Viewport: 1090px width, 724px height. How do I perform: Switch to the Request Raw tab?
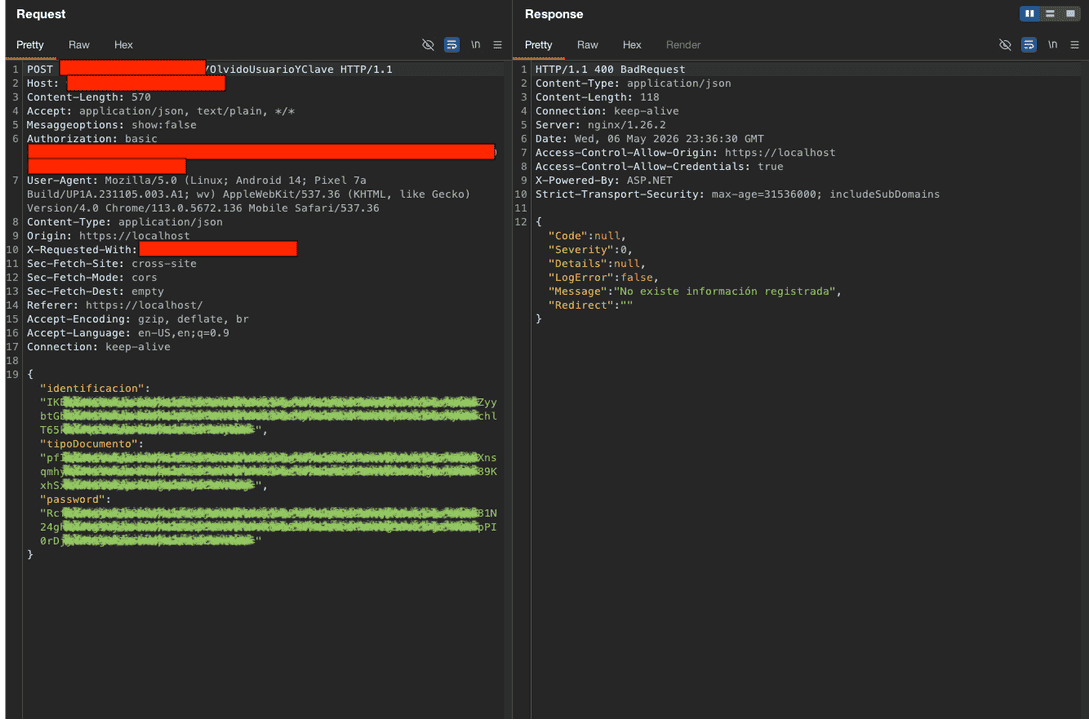[79, 45]
